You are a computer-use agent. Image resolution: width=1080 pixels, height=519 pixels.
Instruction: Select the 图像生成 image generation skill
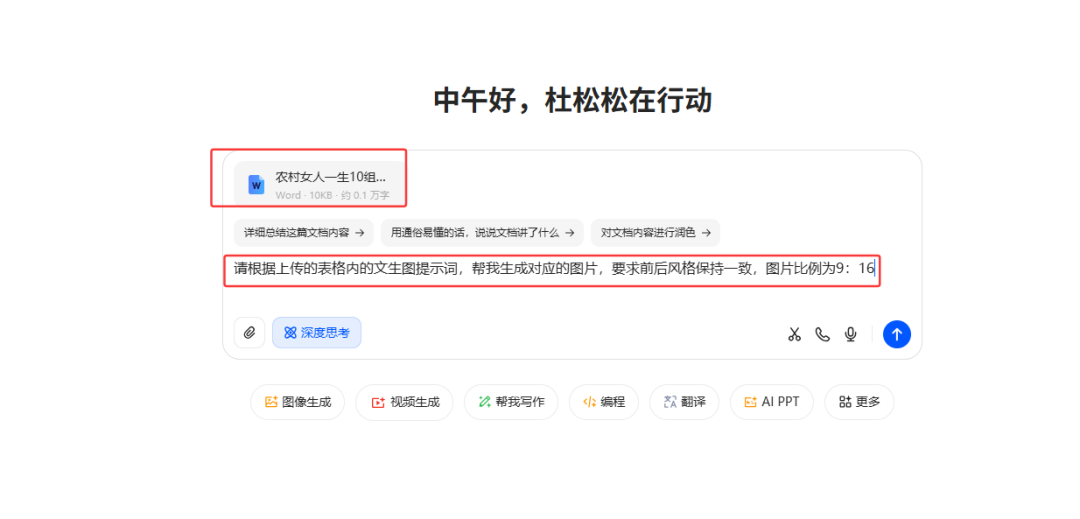297,402
